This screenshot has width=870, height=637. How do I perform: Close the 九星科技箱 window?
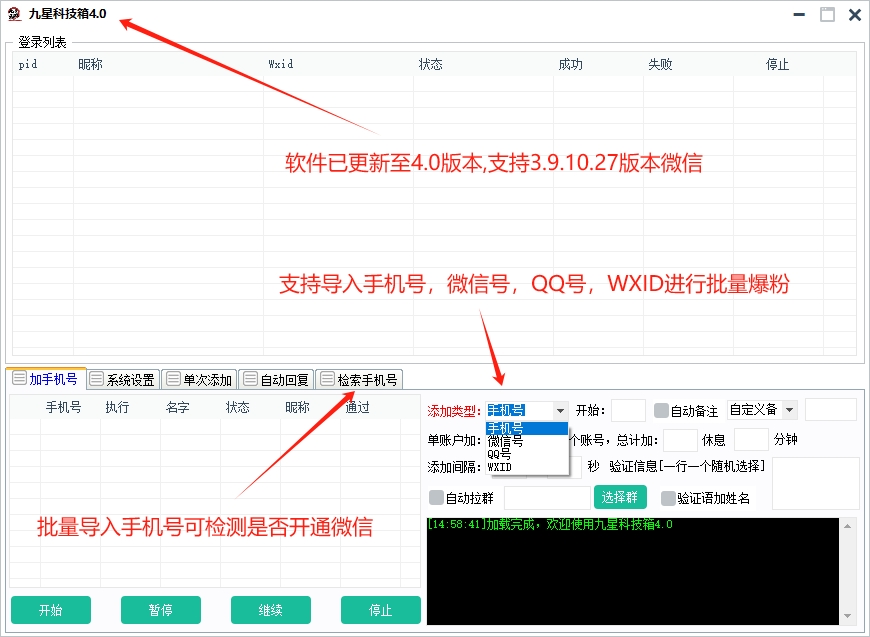coord(855,14)
